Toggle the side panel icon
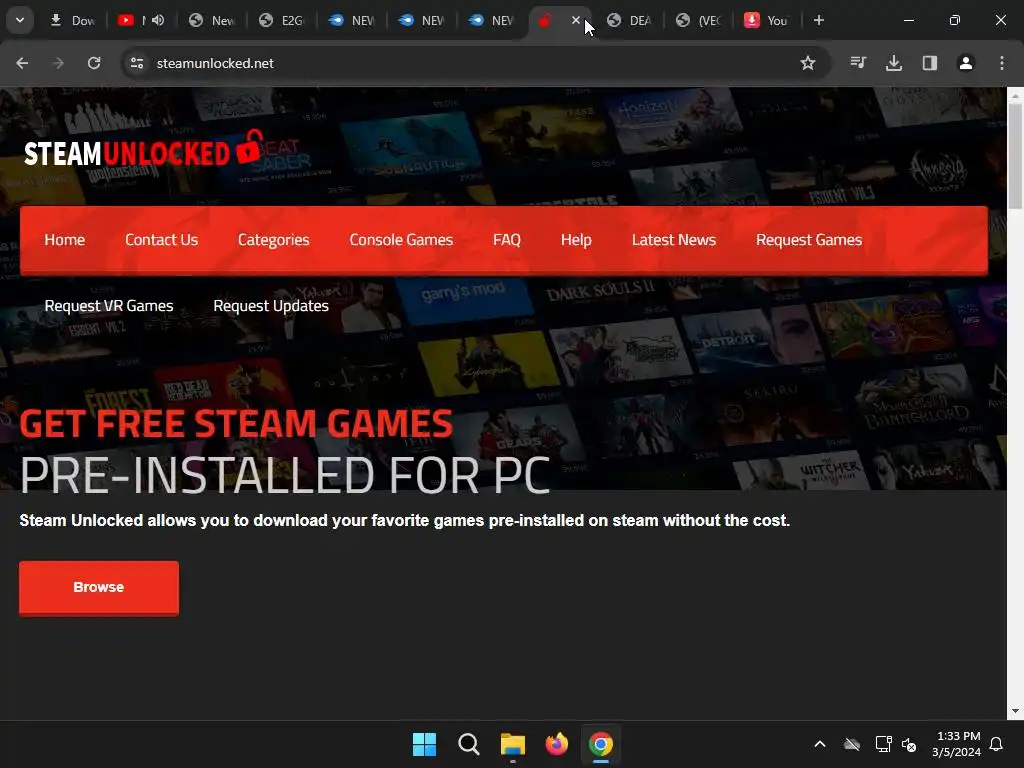1024x768 pixels. pyautogui.click(x=930, y=63)
